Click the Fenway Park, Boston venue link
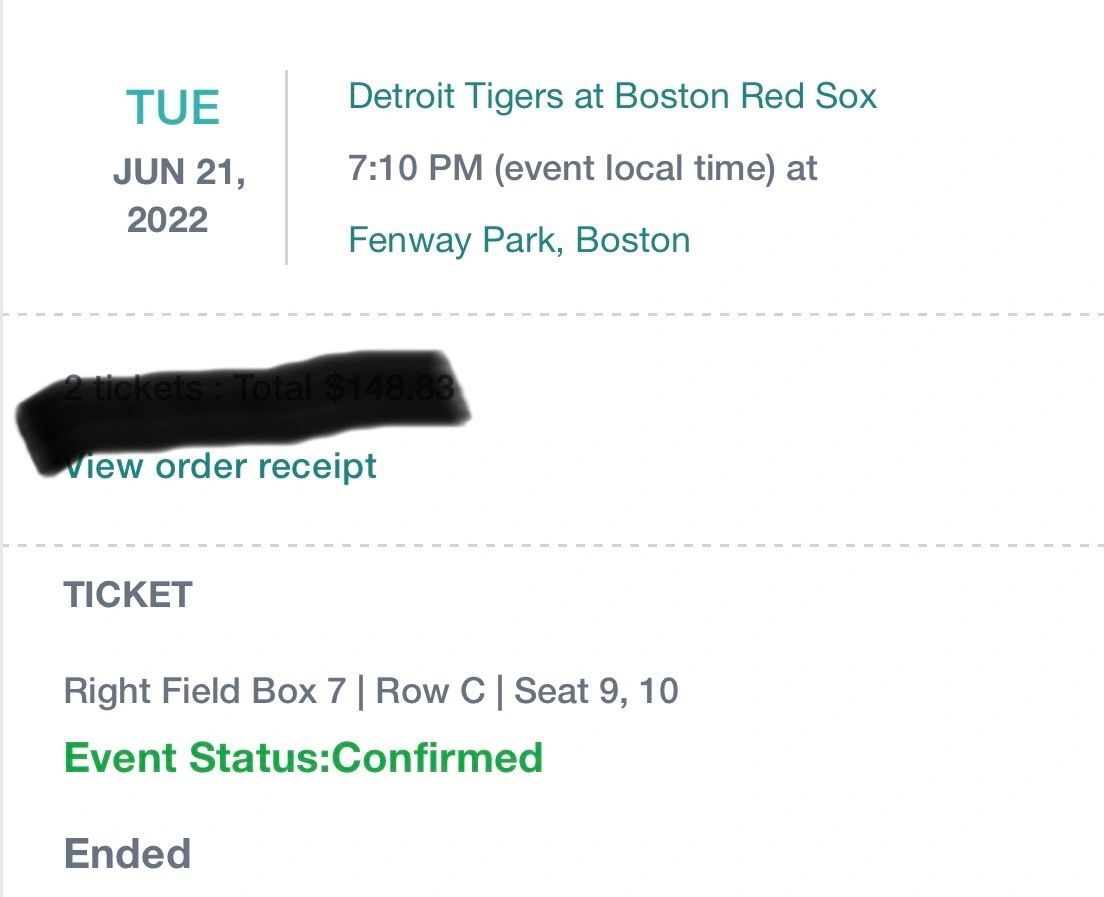The height and width of the screenshot is (897, 1104). point(518,241)
